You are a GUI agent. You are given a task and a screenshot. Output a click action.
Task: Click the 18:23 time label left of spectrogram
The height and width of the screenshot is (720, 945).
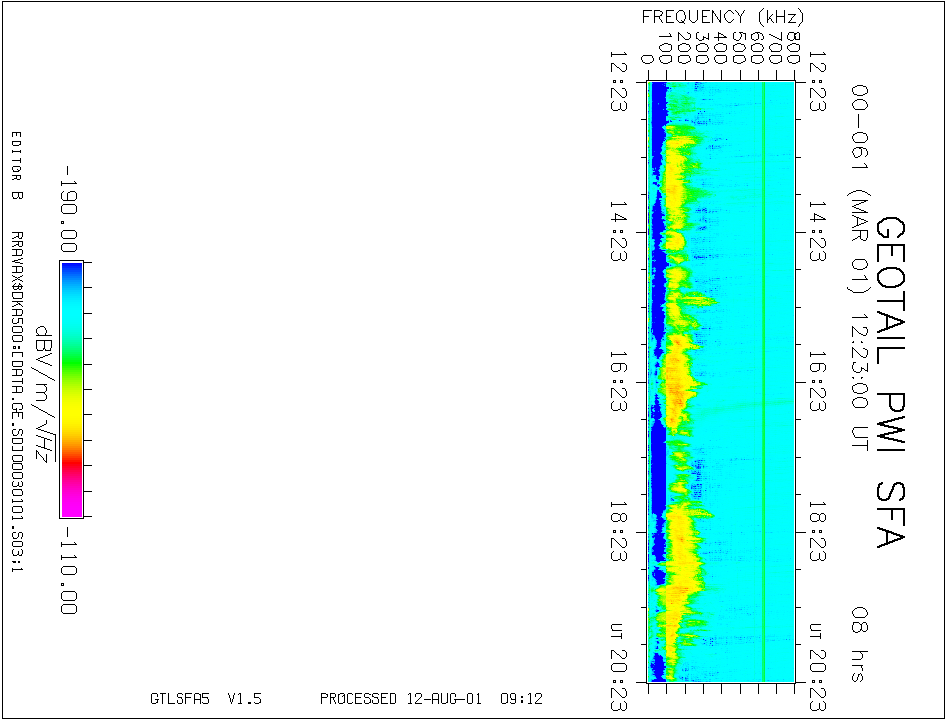click(619, 532)
